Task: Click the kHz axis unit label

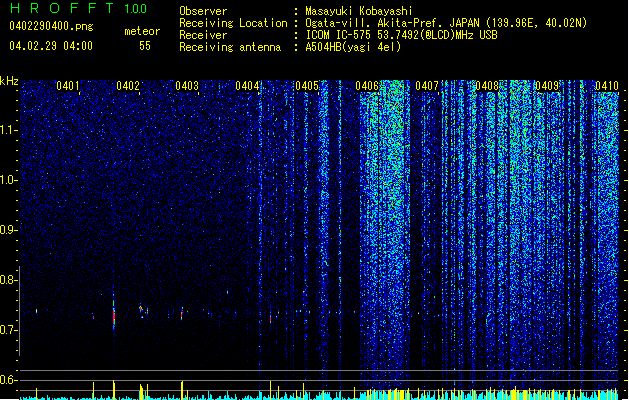Action: (9, 81)
